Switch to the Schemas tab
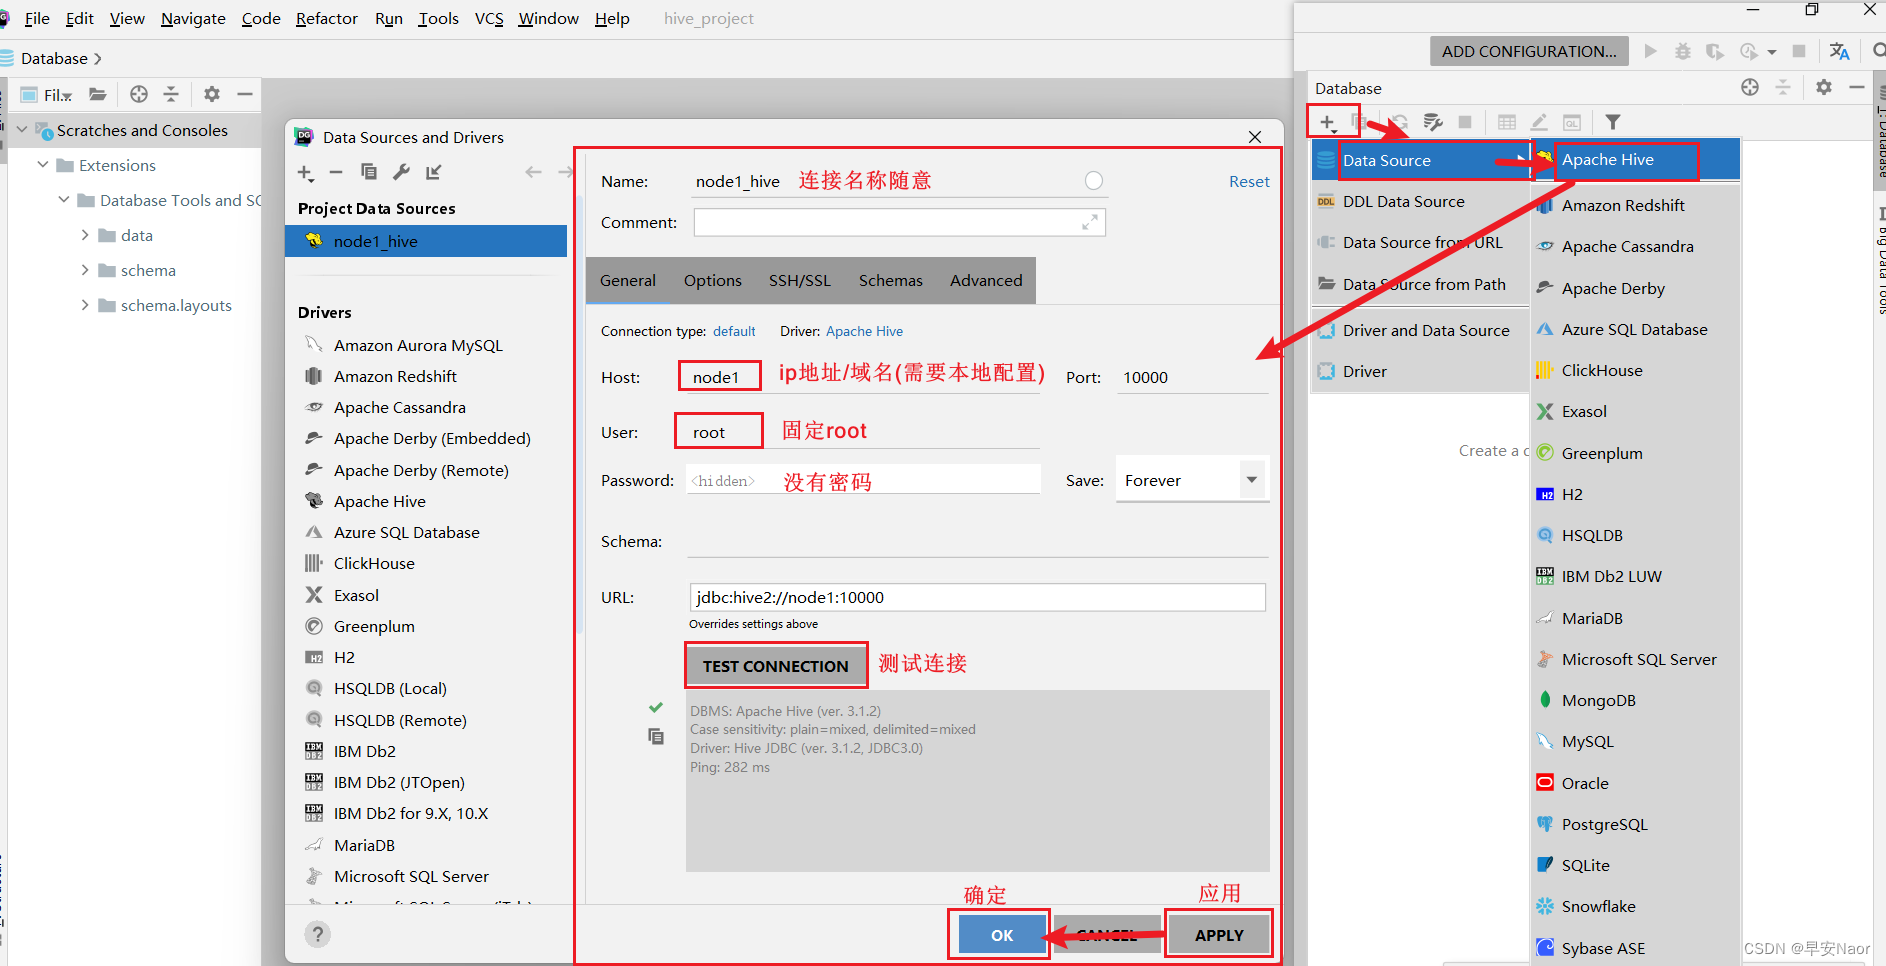 click(x=890, y=280)
